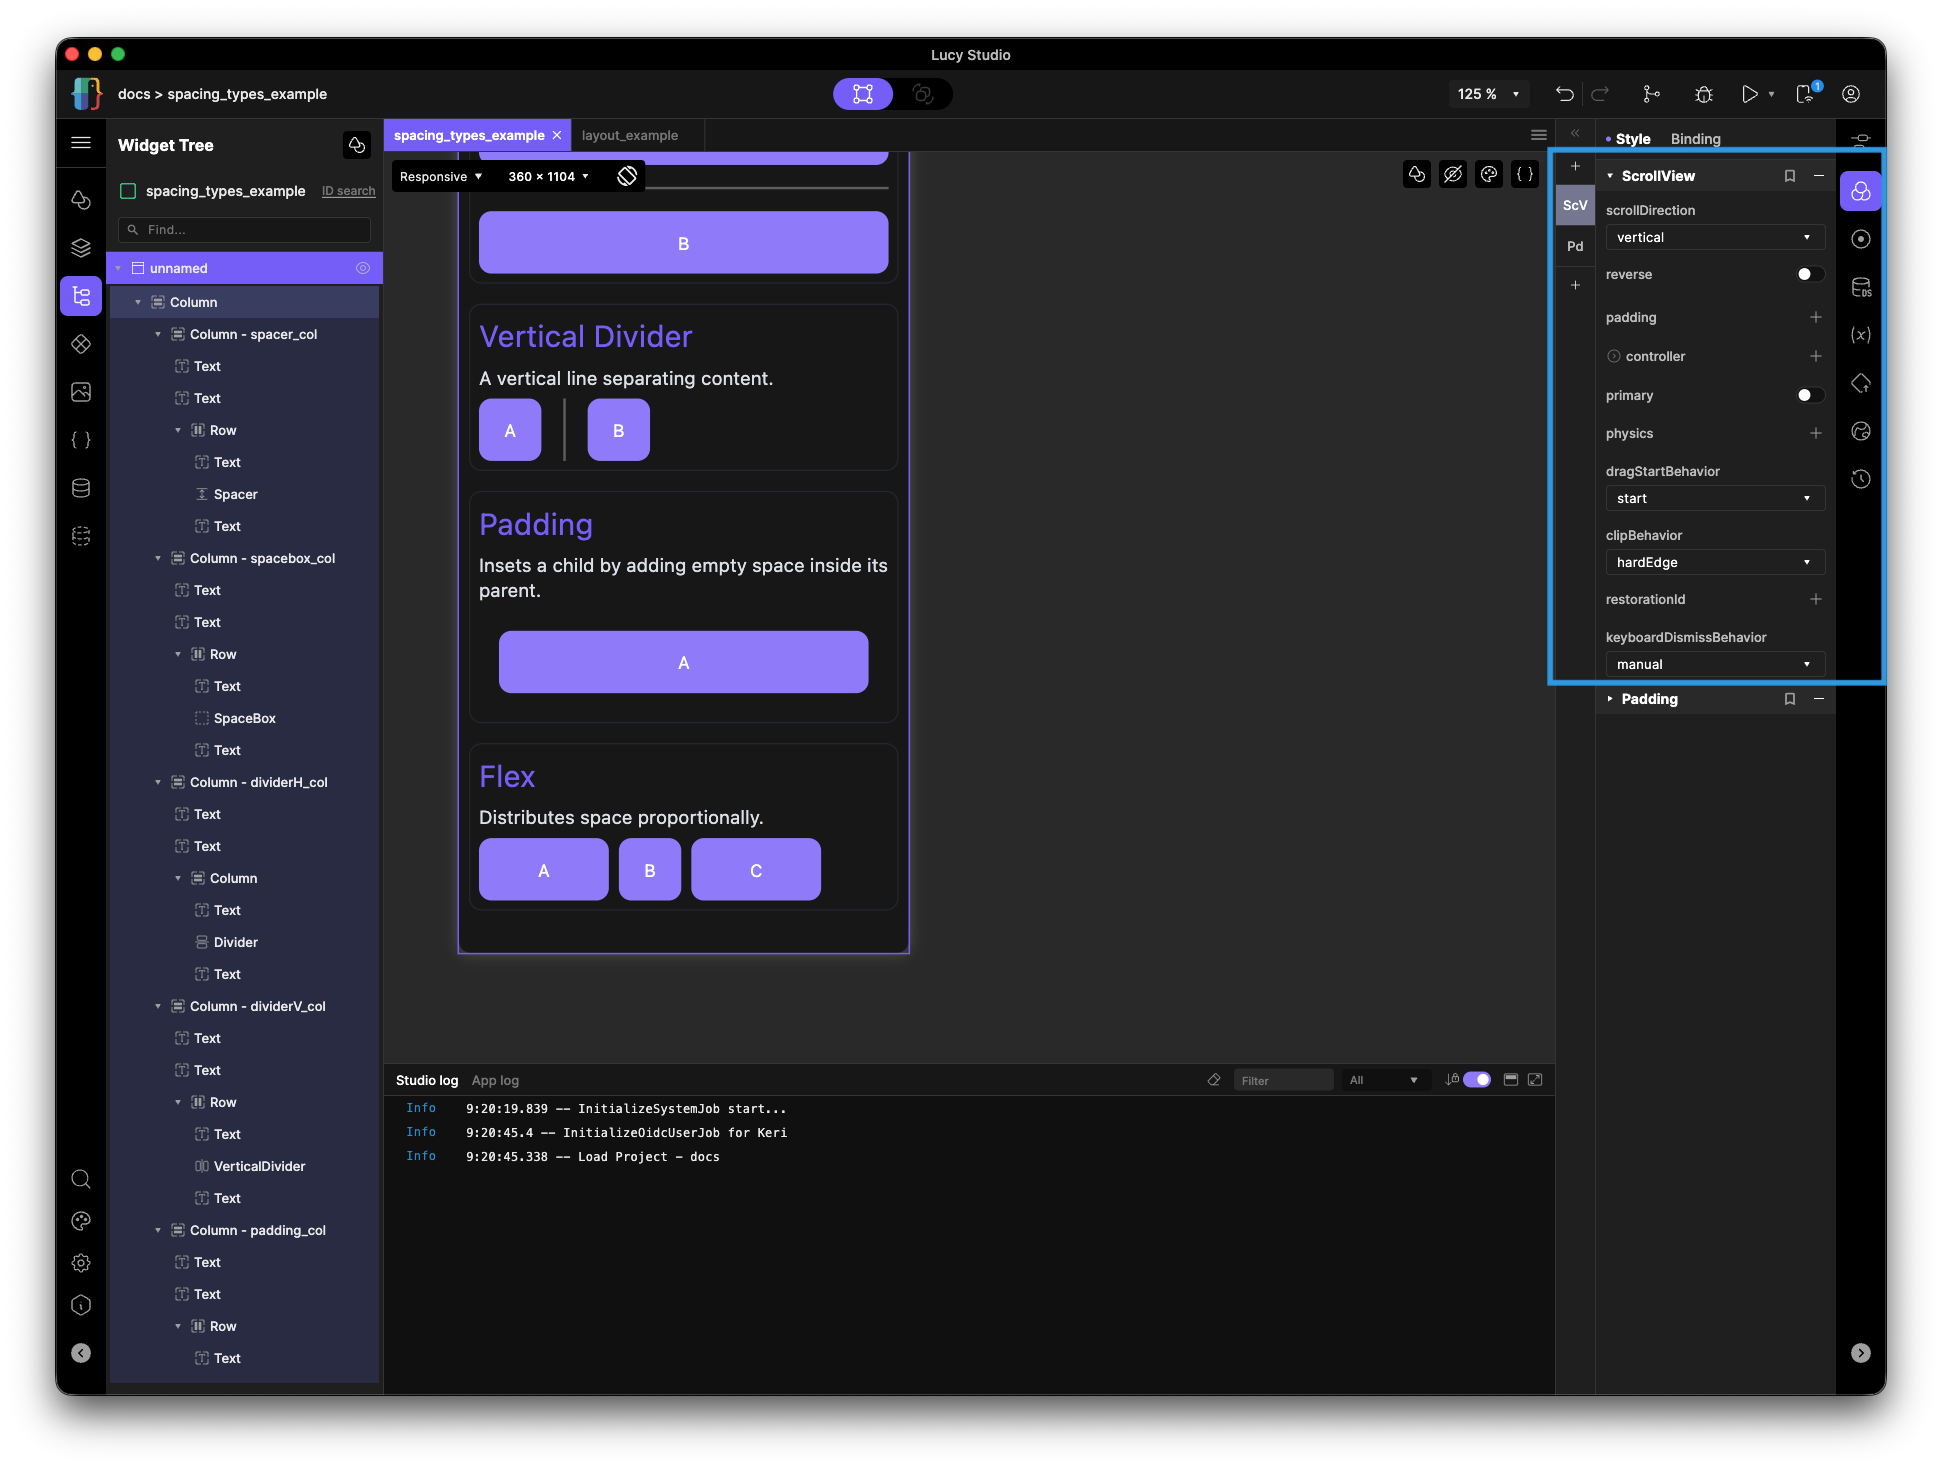Open the database icon in left sidebar

point(81,488)
